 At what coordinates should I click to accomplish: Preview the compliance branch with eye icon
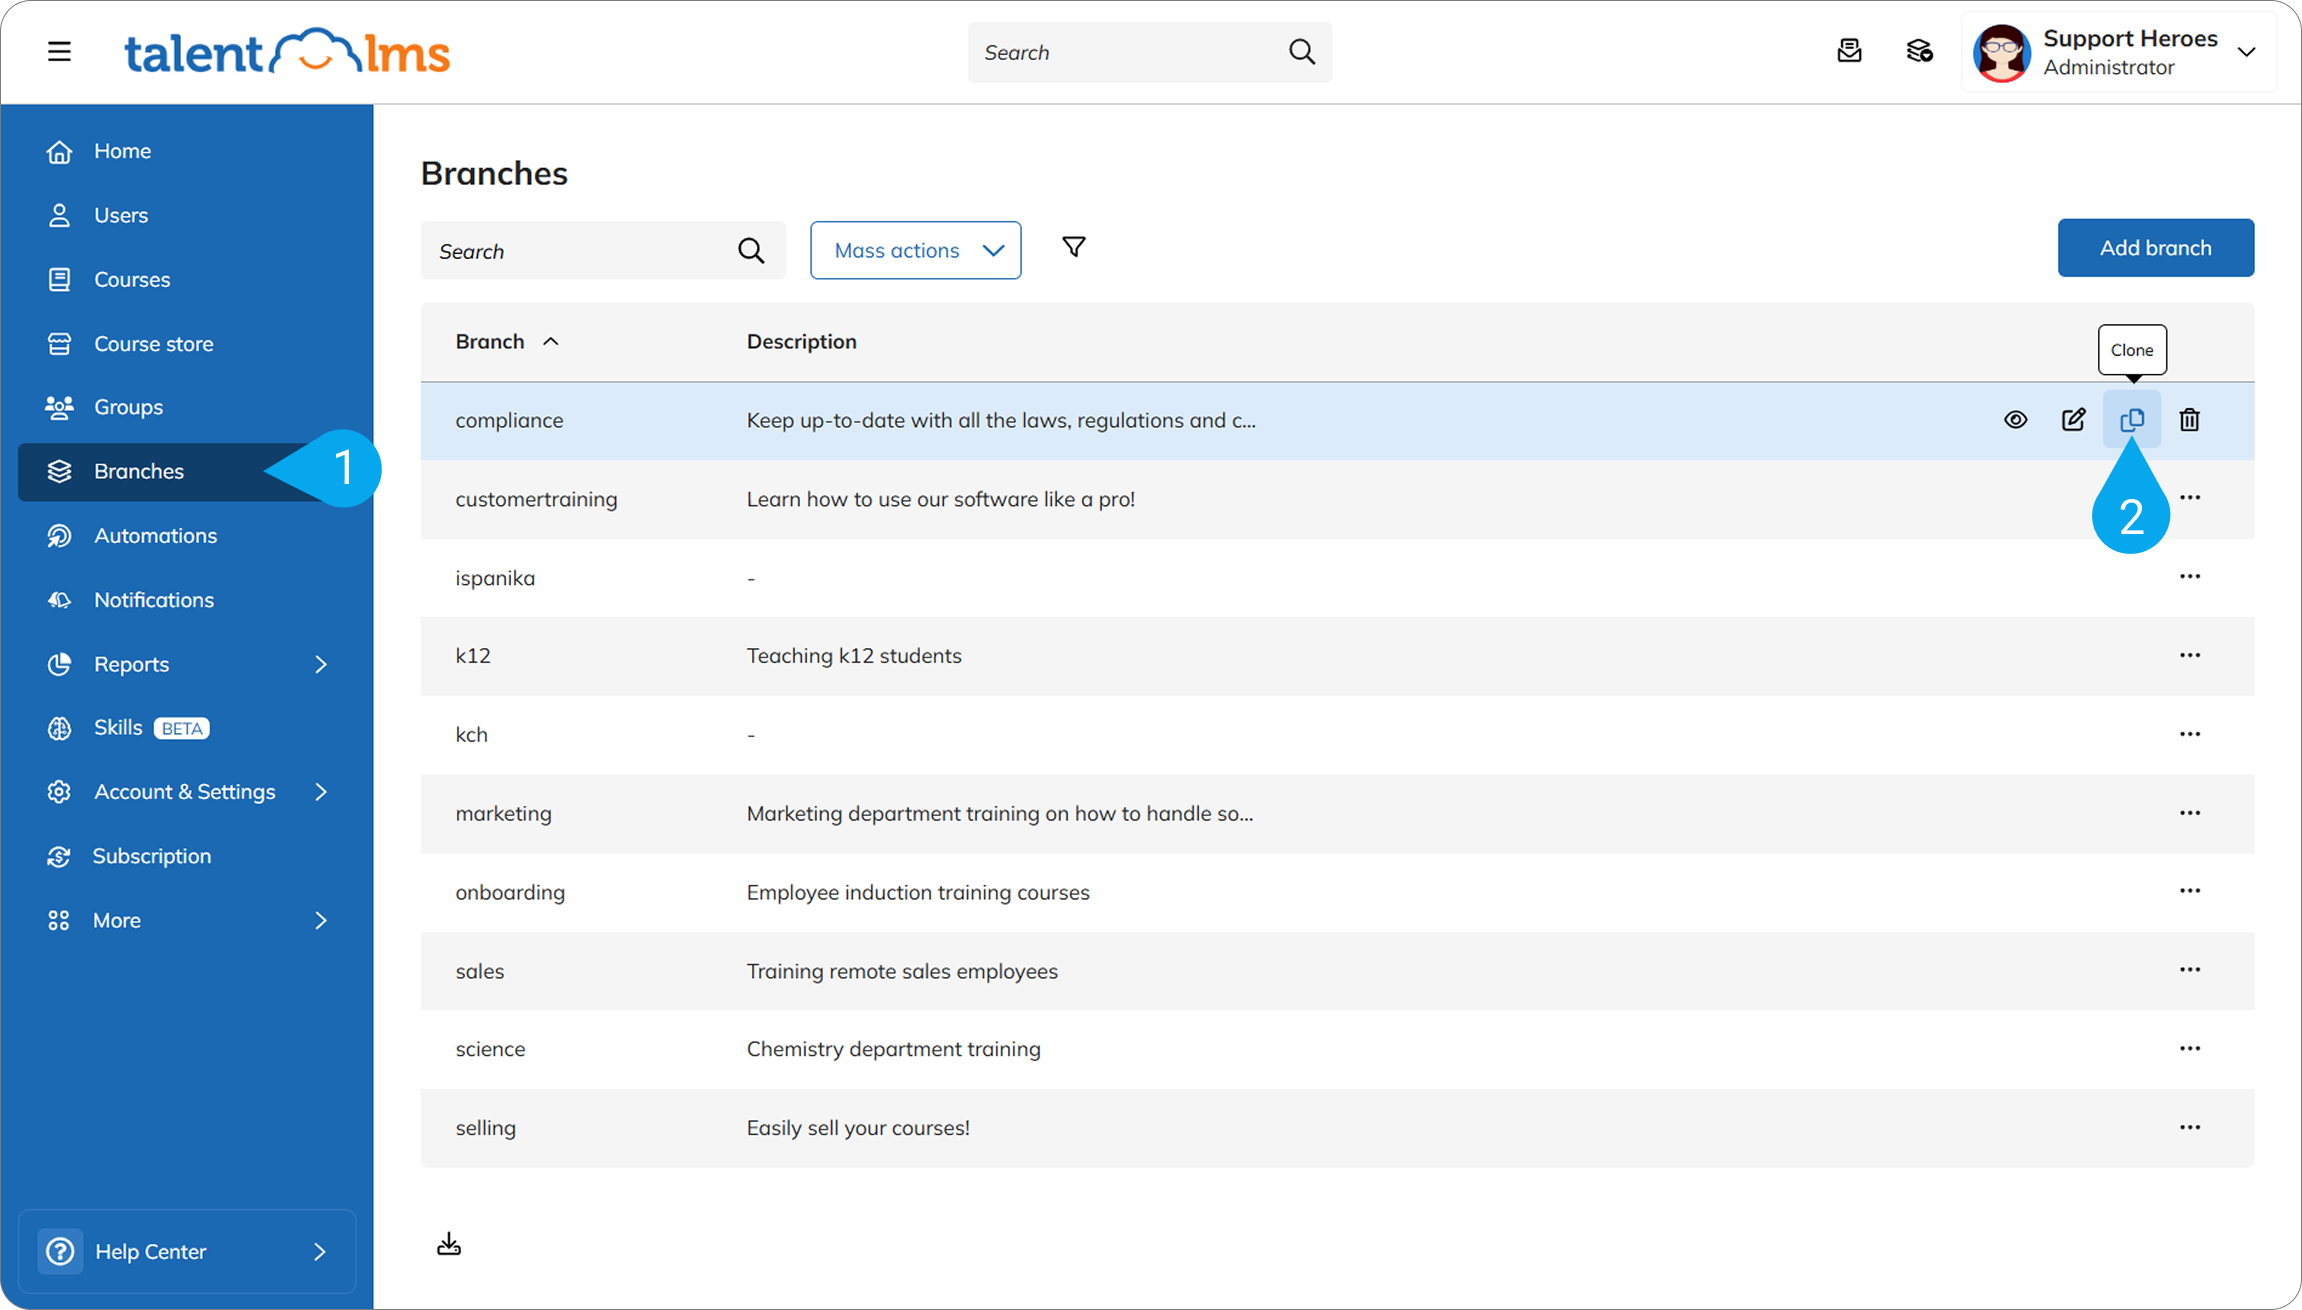click(x=2015, y=420)
